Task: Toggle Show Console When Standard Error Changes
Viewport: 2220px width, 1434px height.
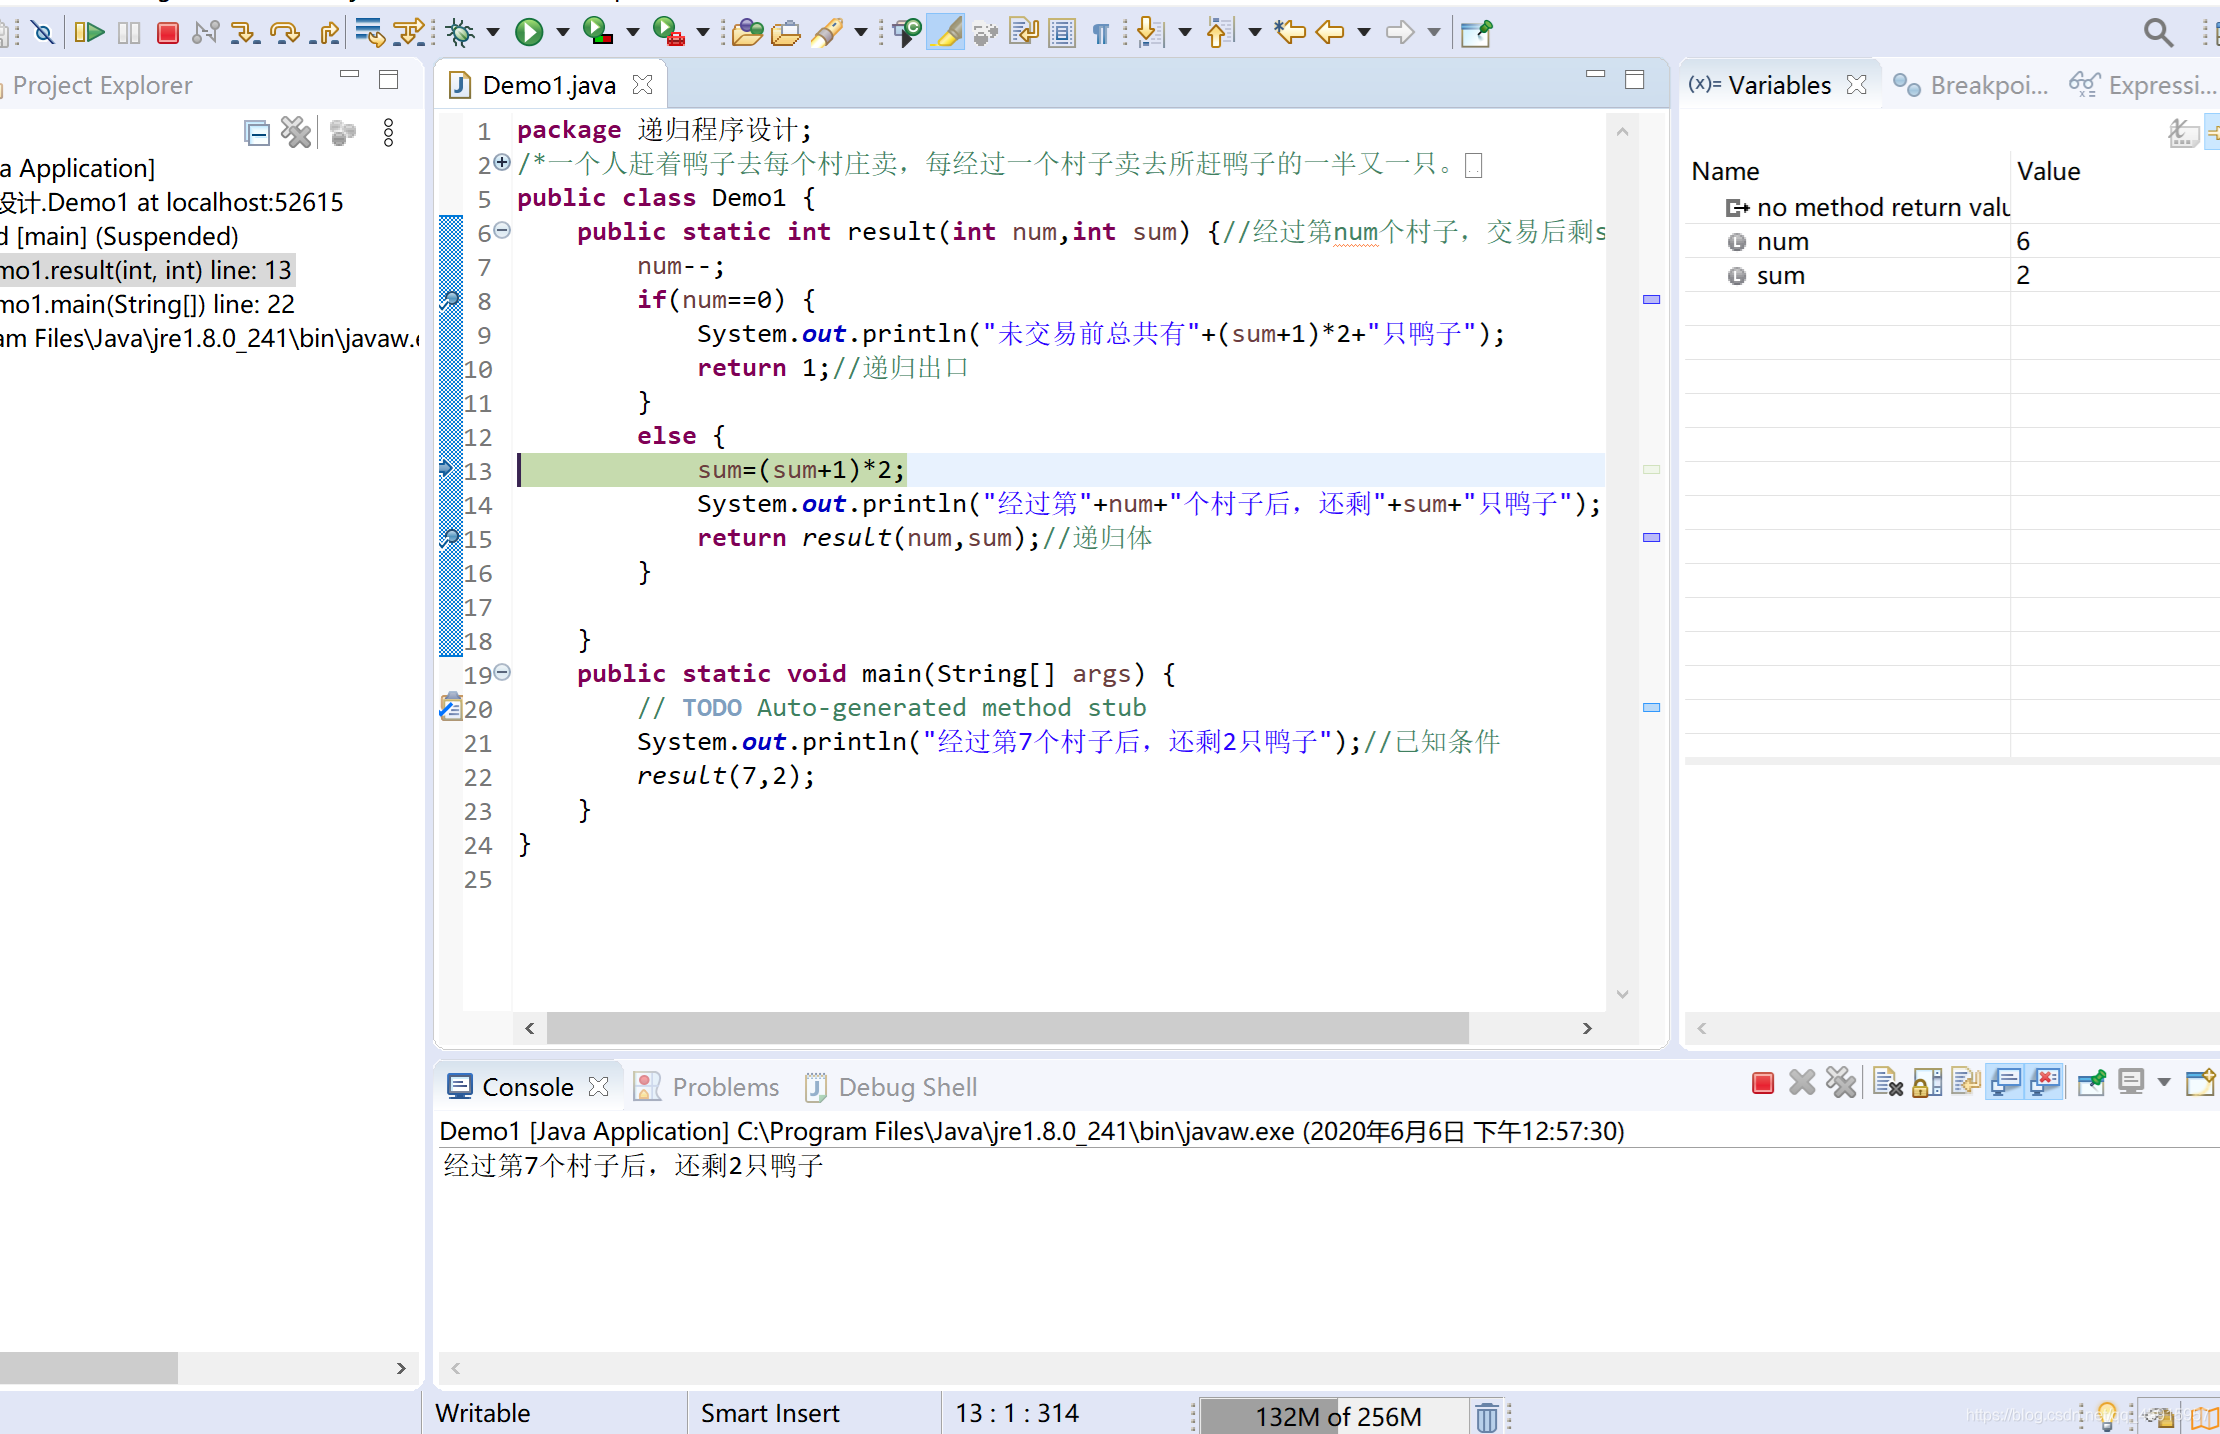Action: tap(2046, 1083)
